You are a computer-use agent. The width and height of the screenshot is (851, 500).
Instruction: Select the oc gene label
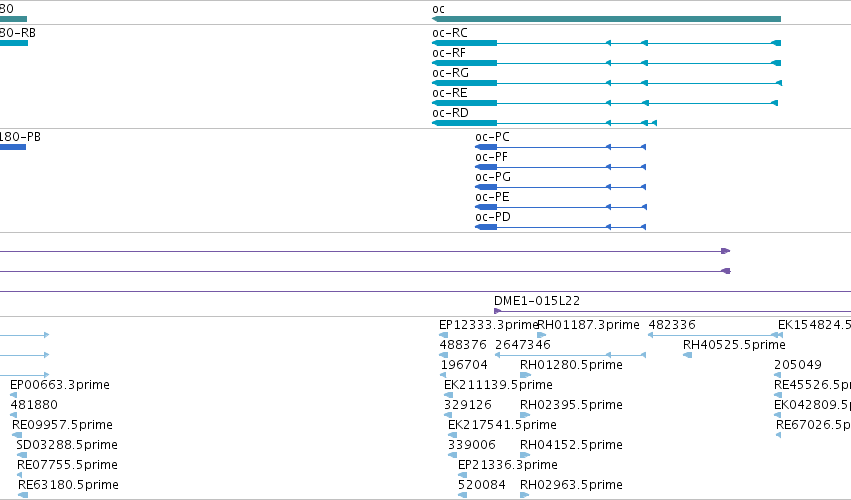click(x=438, y=9)
